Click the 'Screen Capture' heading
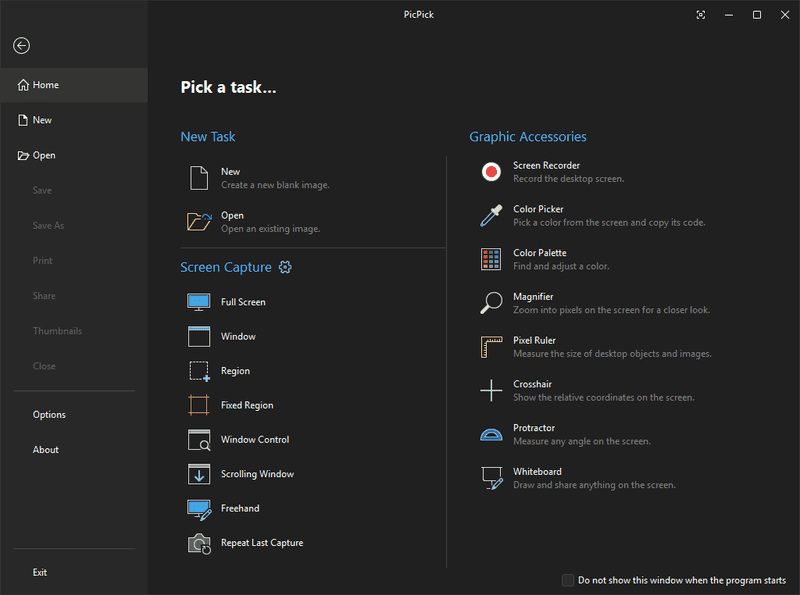The height and width of the screenshot is (595, 800). [226, 267]
